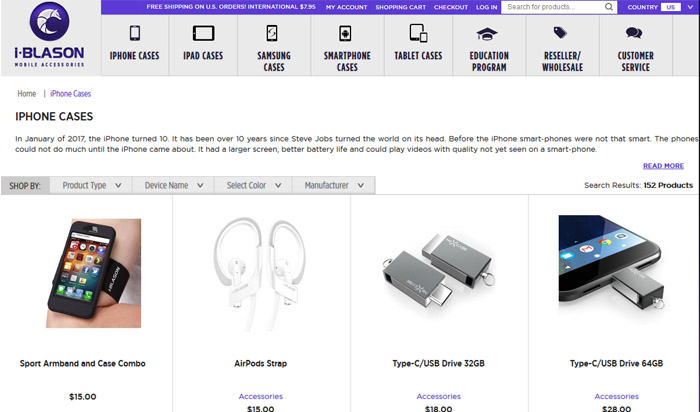
Task: Click the chat bubbles Customer Service icon
Action: [x=634, y=33]
